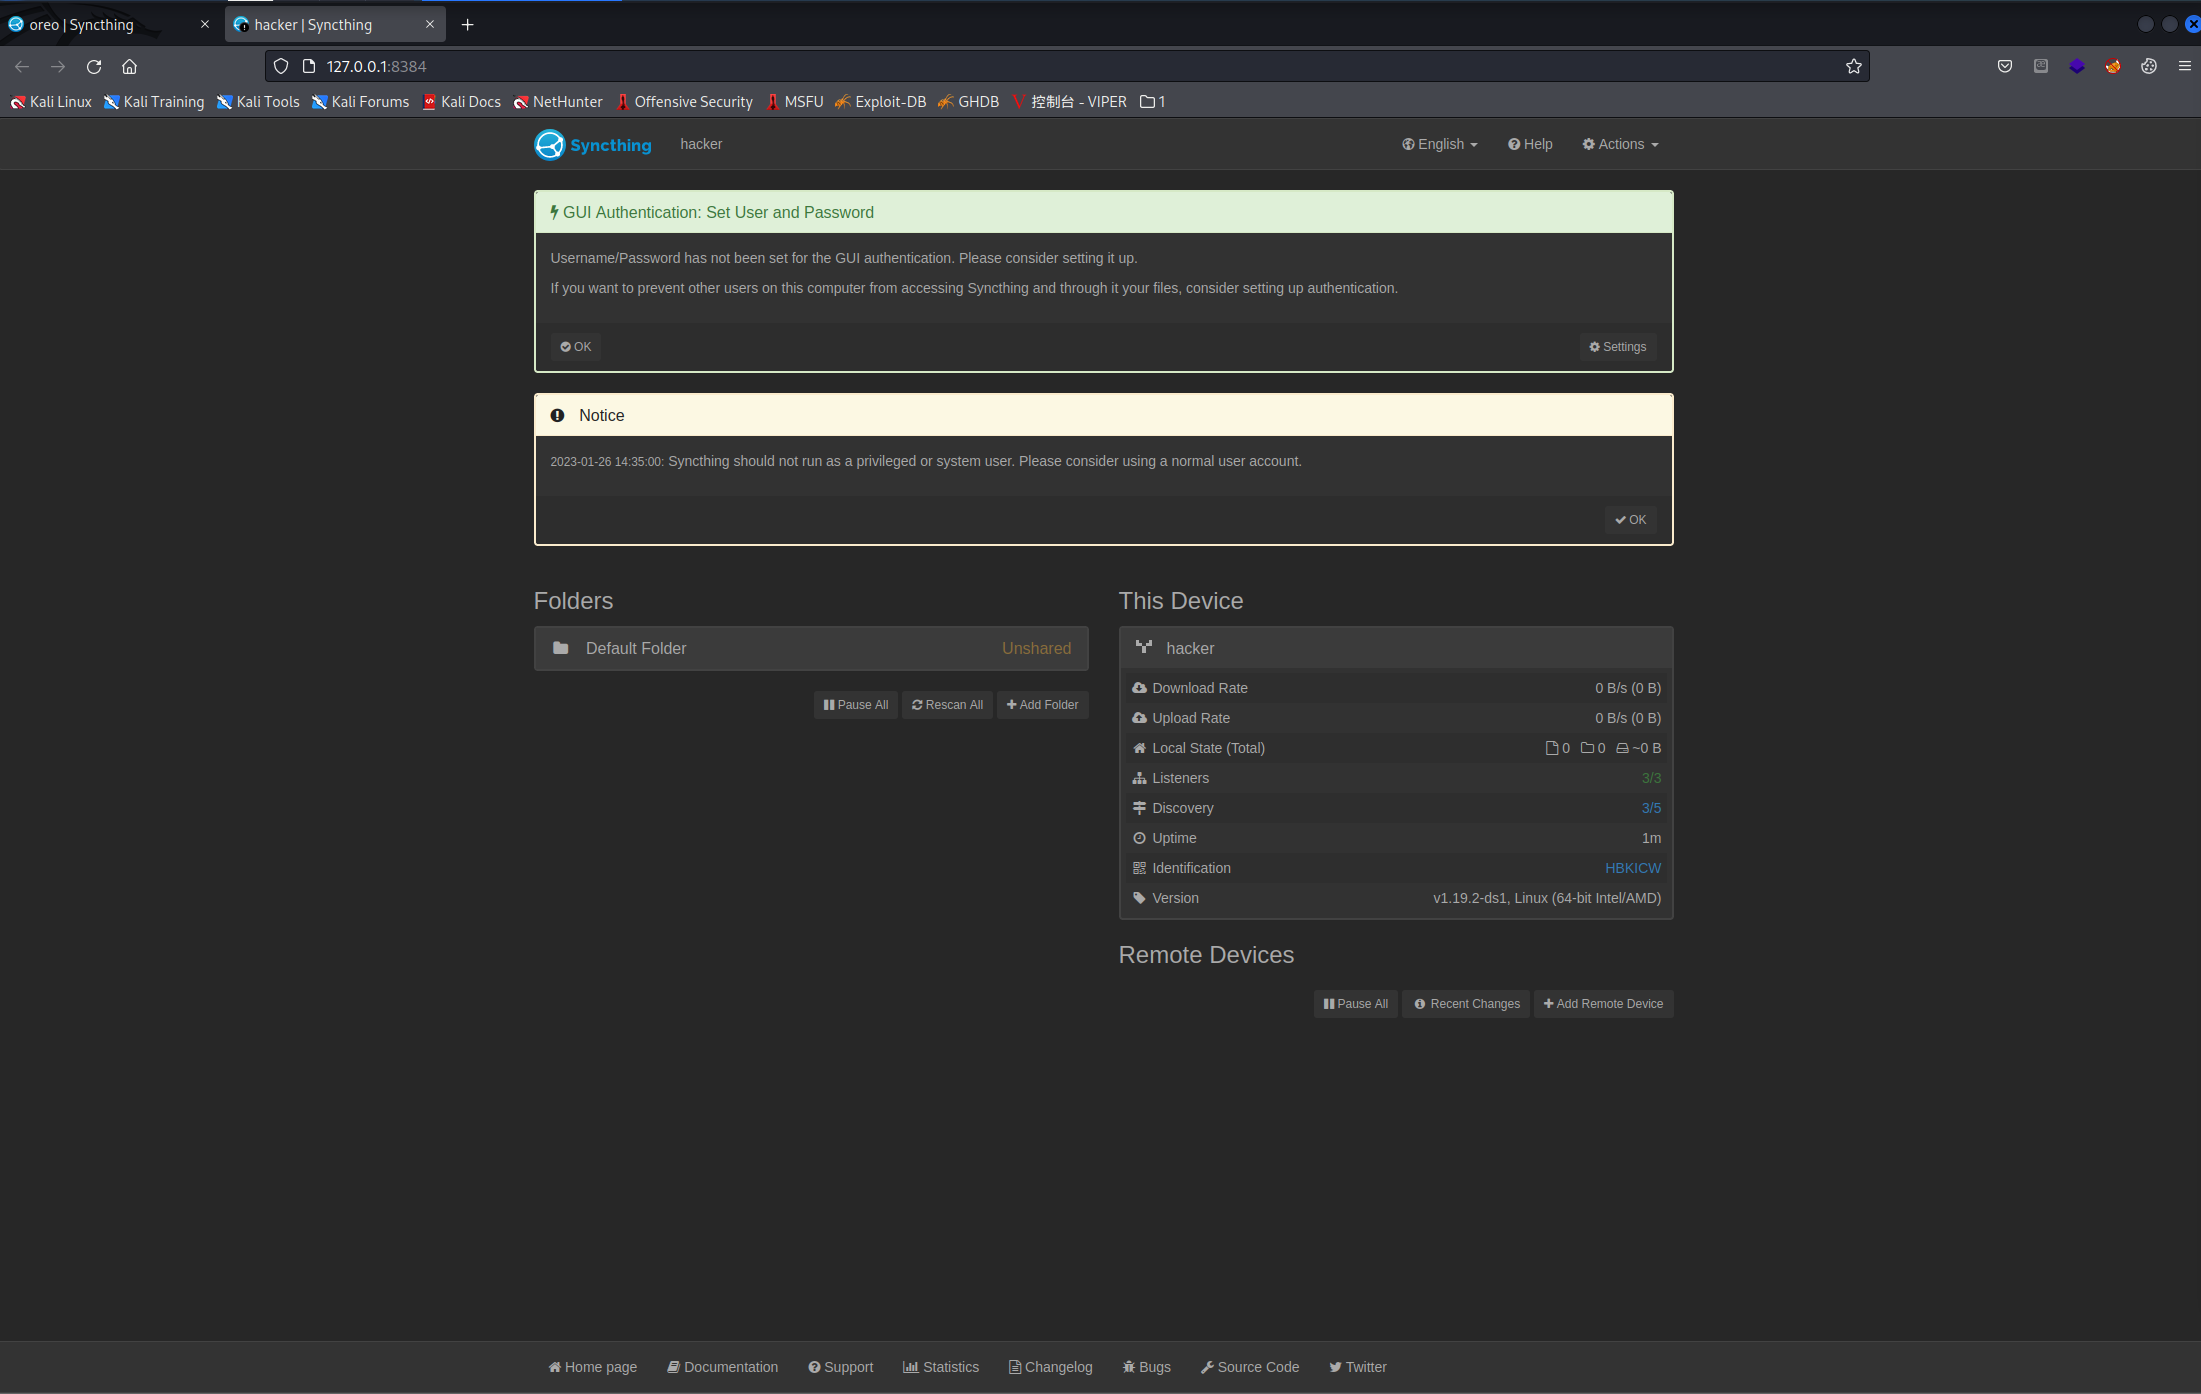Image resolution: width=2201 pixels, height=1394 pixels.
Task: Add a new folder
Action: [x=1042, y=705]
